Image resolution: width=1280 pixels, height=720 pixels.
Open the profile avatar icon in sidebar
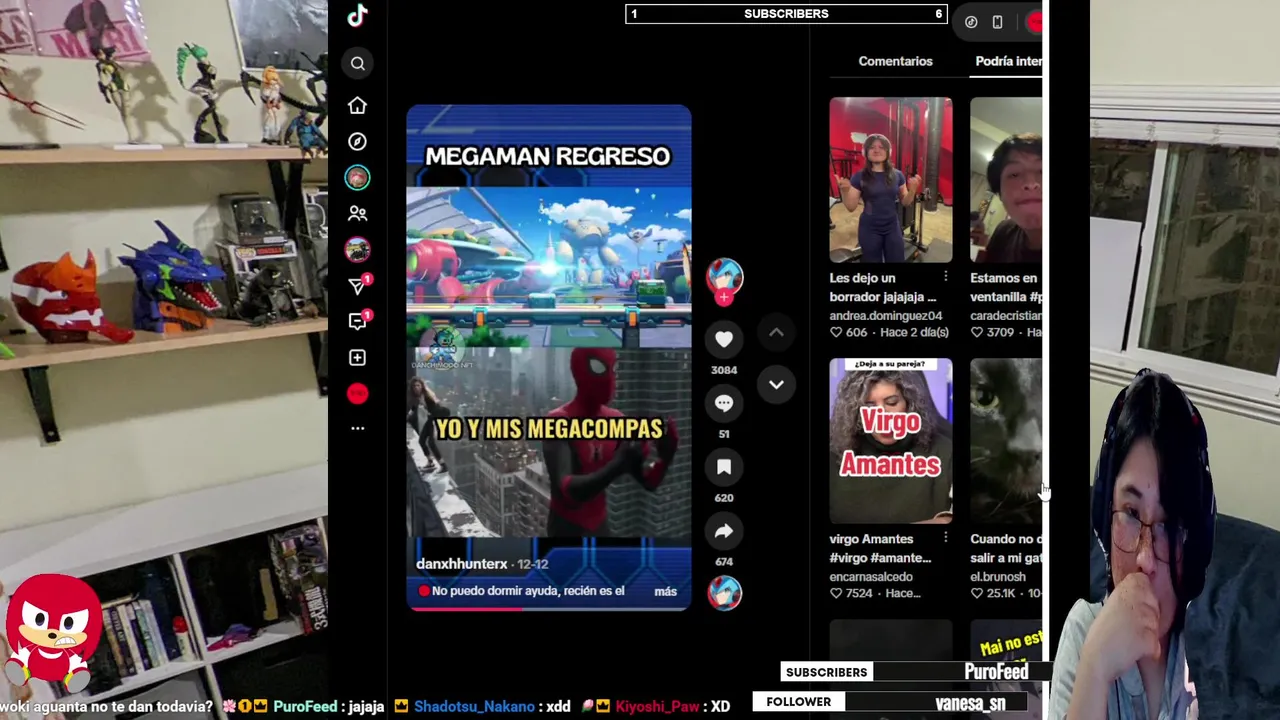click(x=357, y=249)
